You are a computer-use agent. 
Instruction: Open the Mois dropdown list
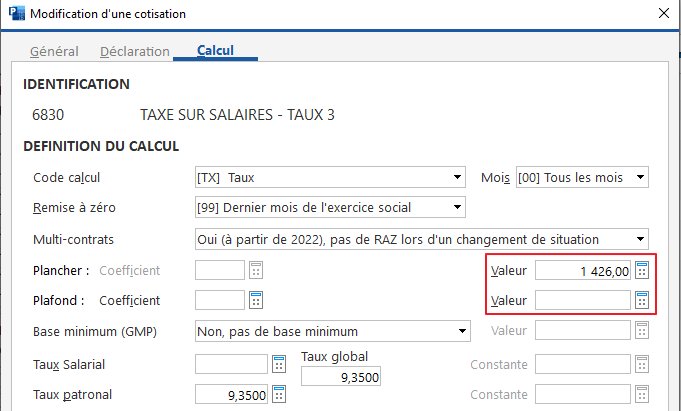point(640,178)
